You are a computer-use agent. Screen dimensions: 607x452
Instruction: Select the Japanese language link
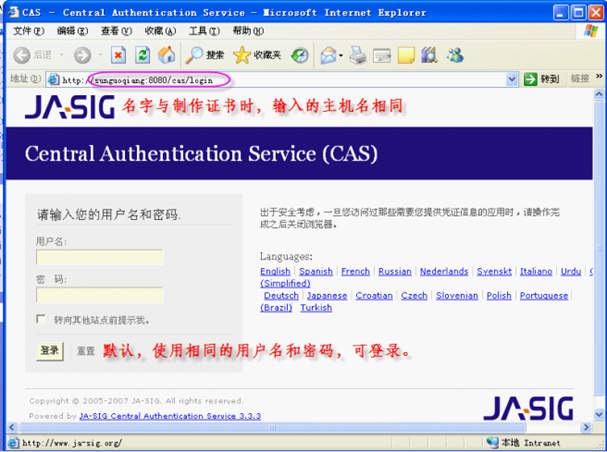(x=327, y=296)
